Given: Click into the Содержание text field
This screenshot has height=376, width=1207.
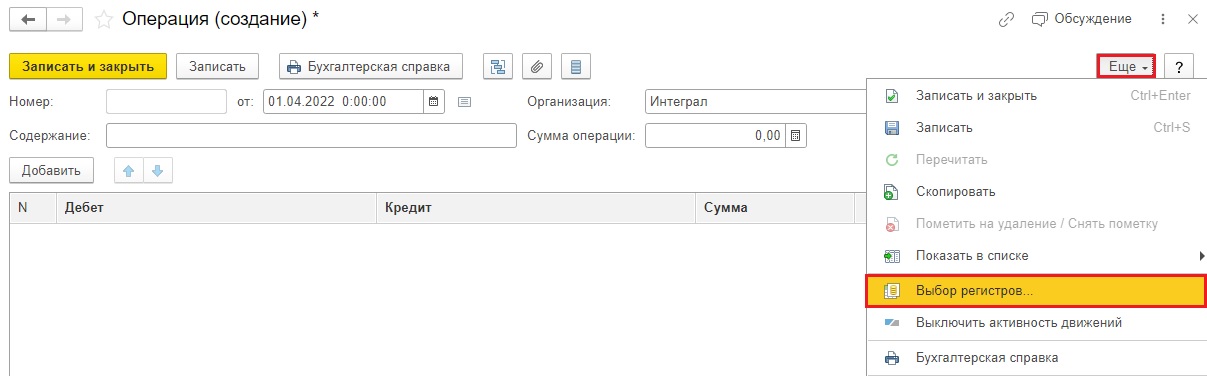Looking at the screenshot, I should (311, 136).
